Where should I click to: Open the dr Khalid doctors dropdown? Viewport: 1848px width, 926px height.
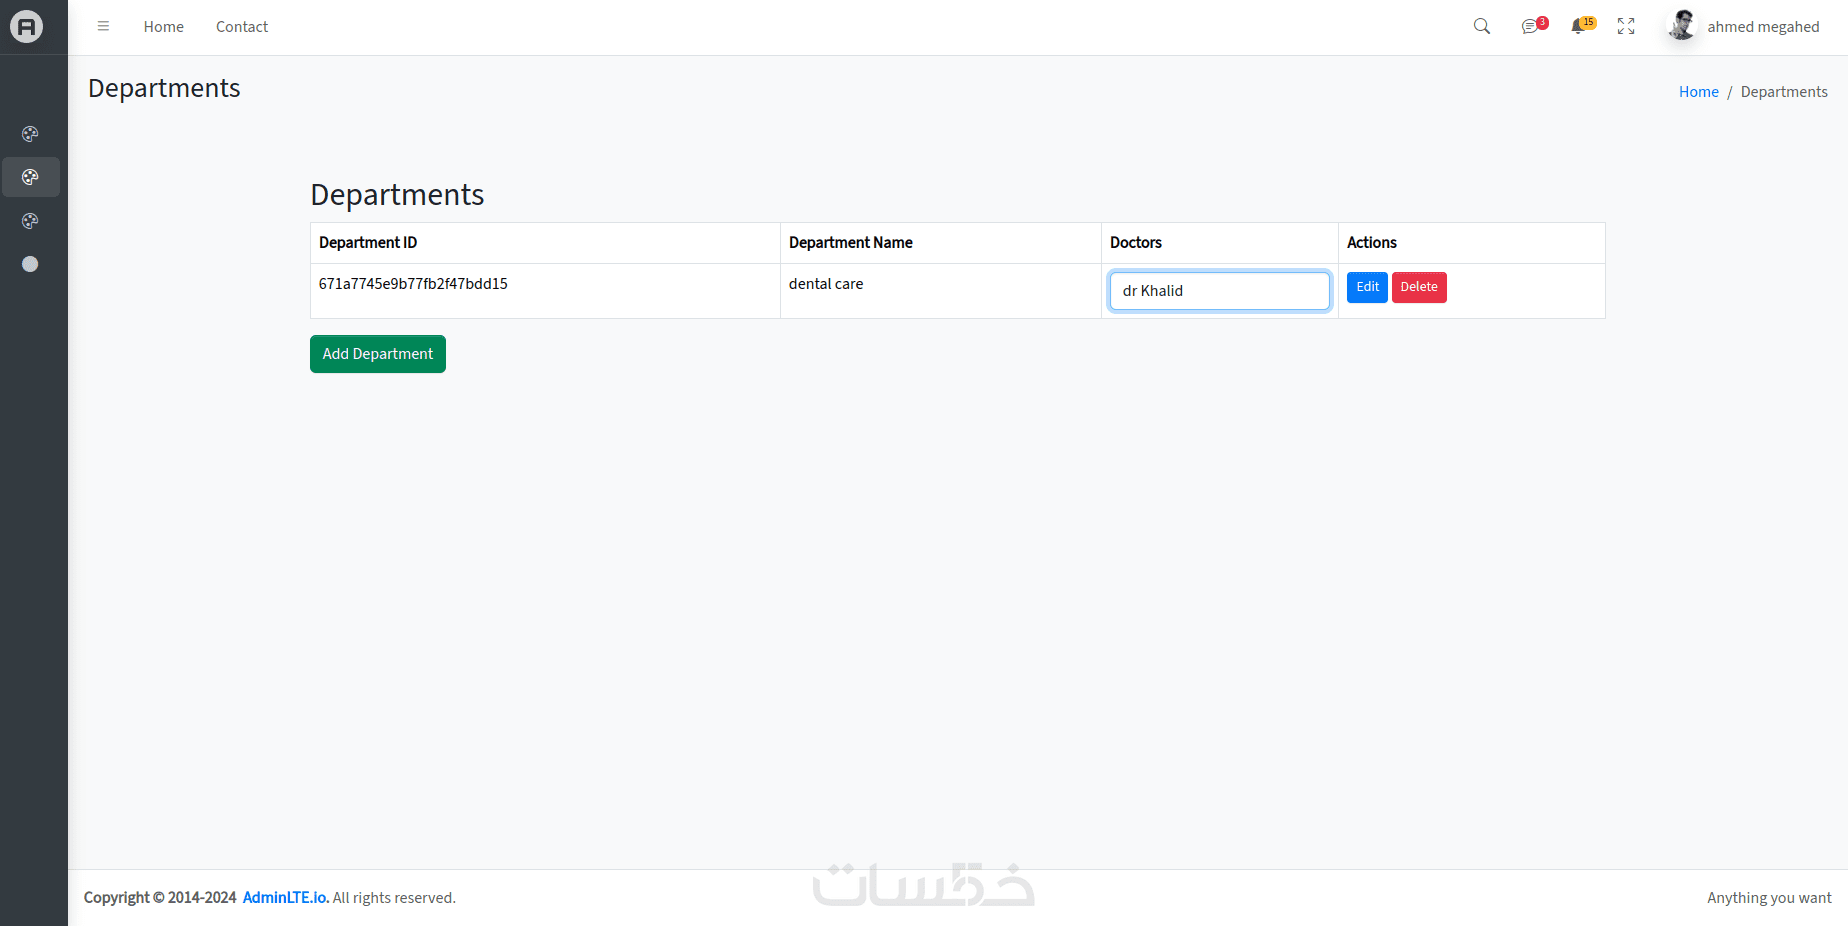pyautogui.click(x=1219, y=291)
